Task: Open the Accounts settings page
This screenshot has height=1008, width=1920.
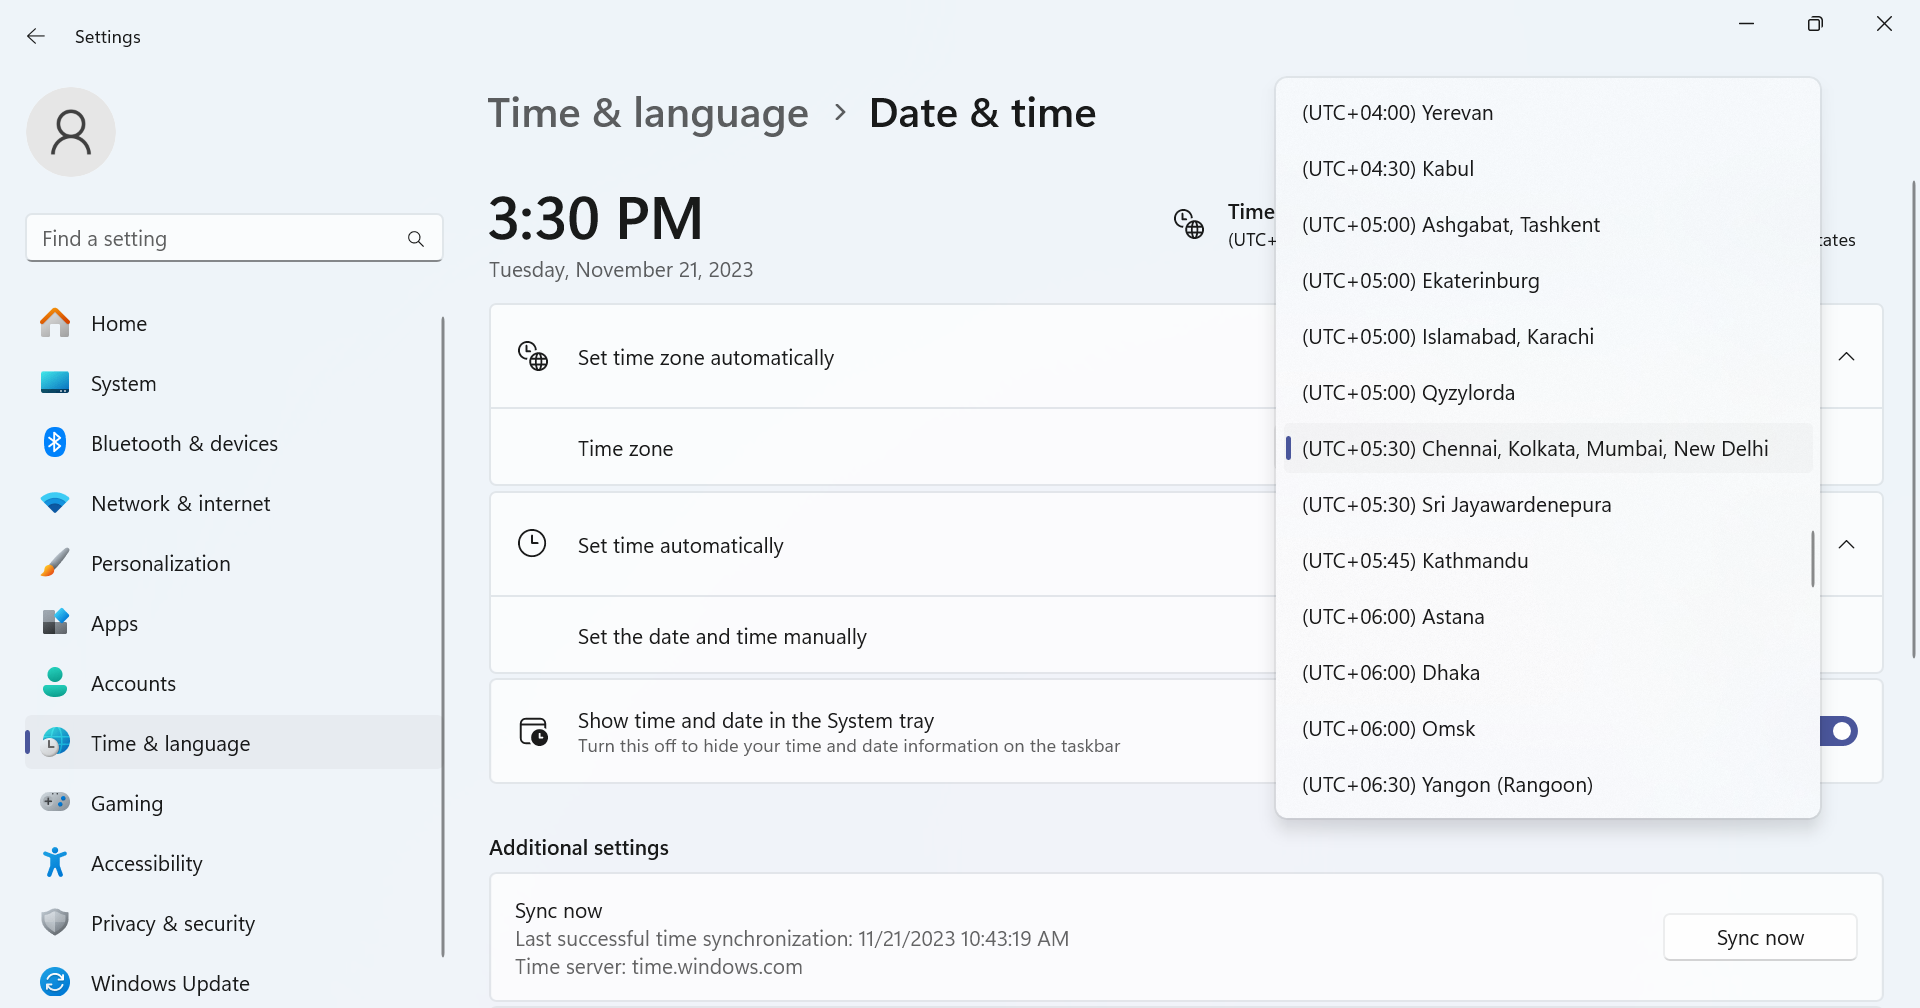Action: tap(133, 683)
